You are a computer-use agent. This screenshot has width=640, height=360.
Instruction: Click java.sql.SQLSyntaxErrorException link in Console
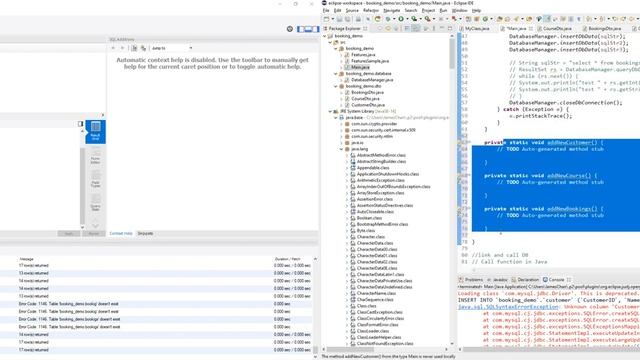coord(508,307)
